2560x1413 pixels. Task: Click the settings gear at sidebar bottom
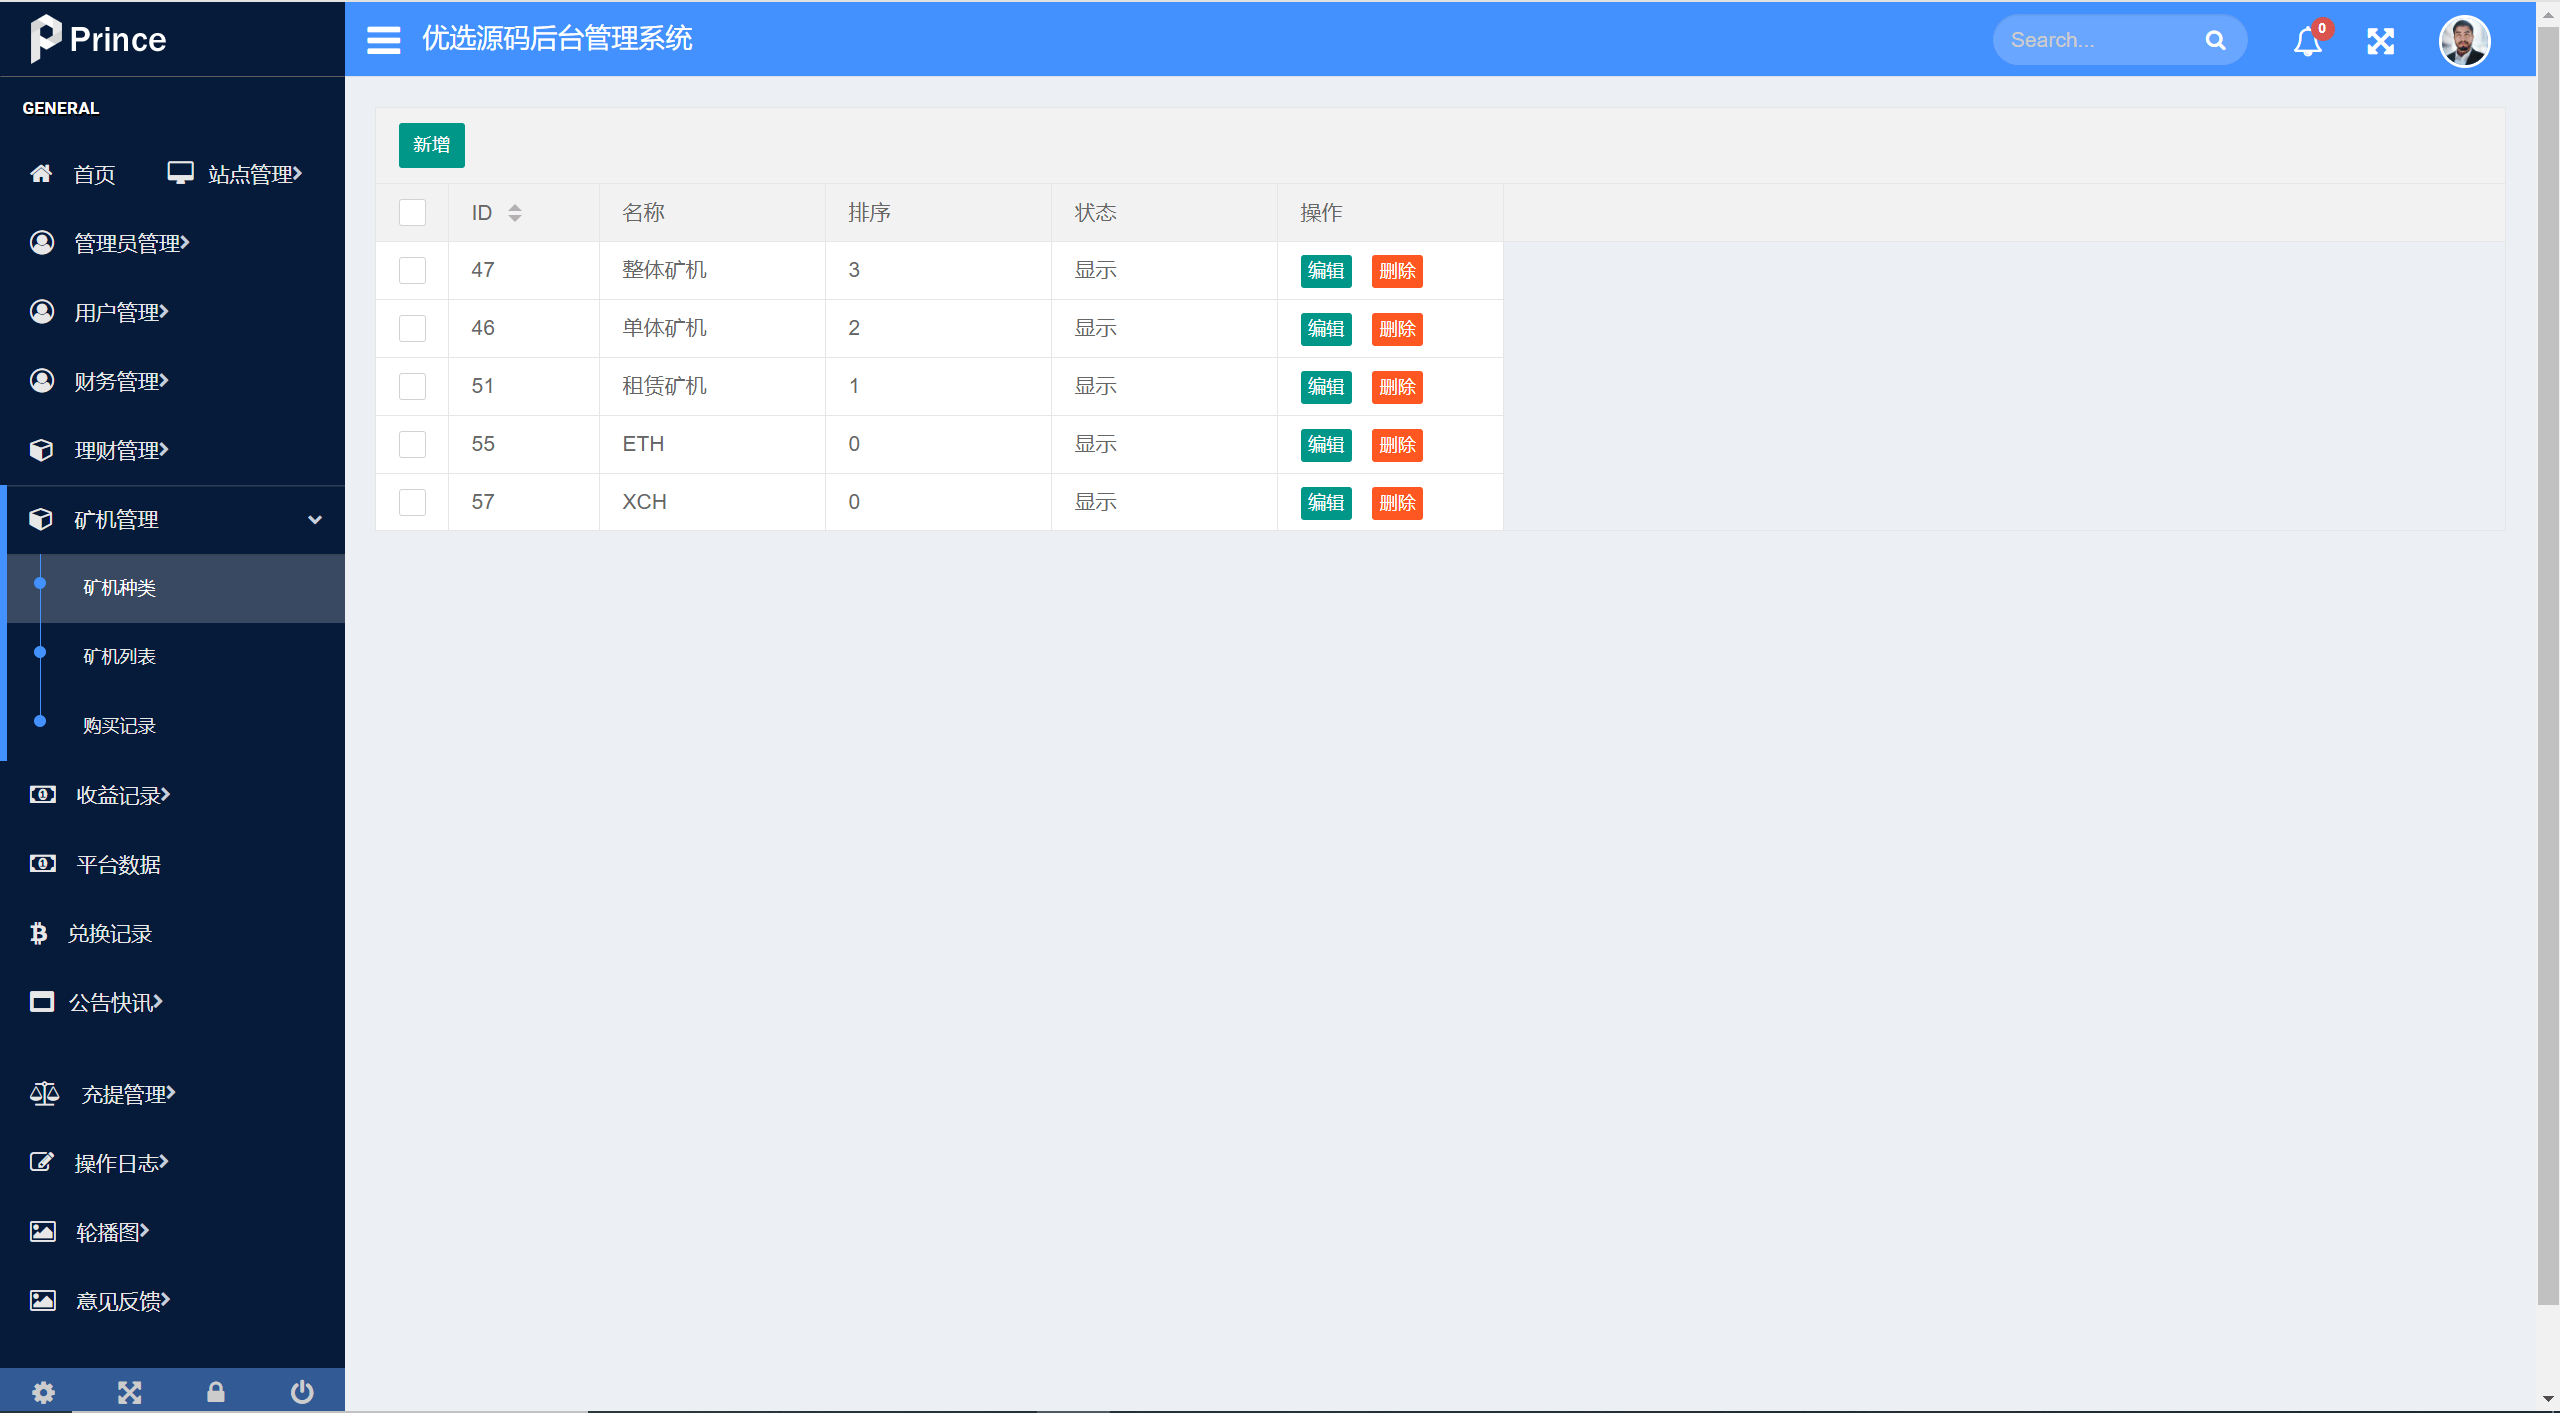point(43,1391)
